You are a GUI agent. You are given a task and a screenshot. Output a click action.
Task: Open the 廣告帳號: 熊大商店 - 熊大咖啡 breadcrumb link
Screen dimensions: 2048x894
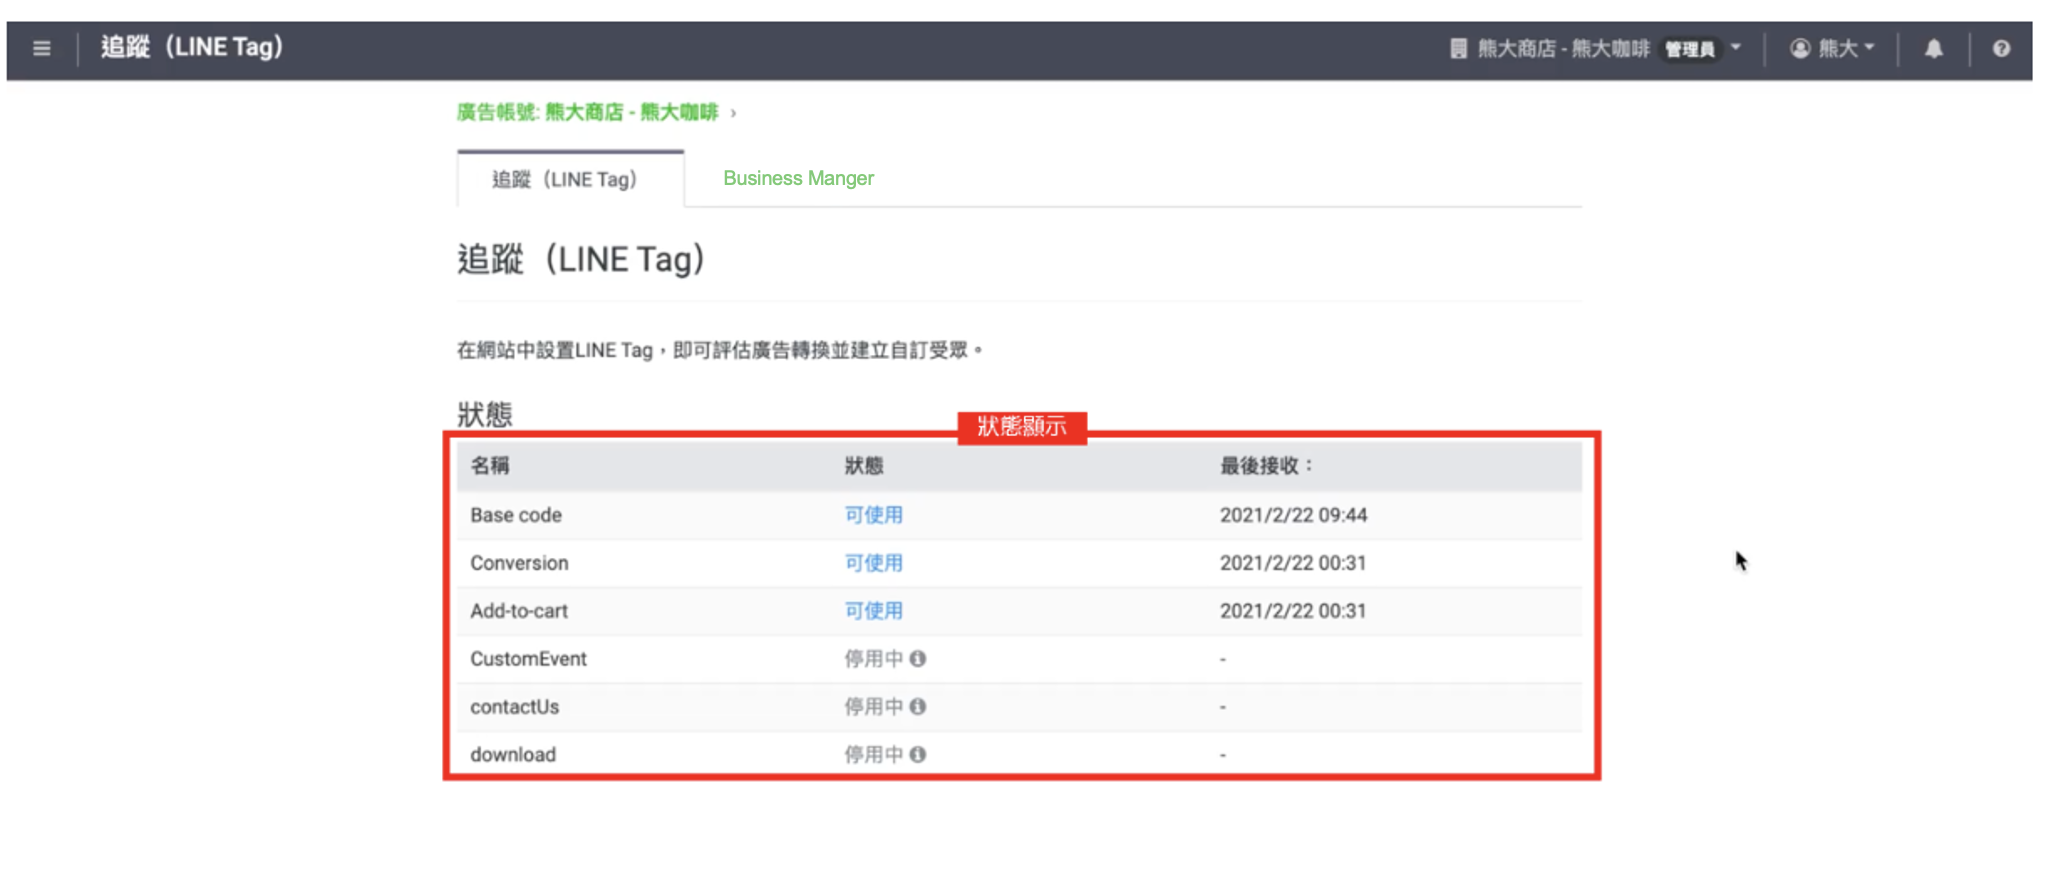click(587, 112)
